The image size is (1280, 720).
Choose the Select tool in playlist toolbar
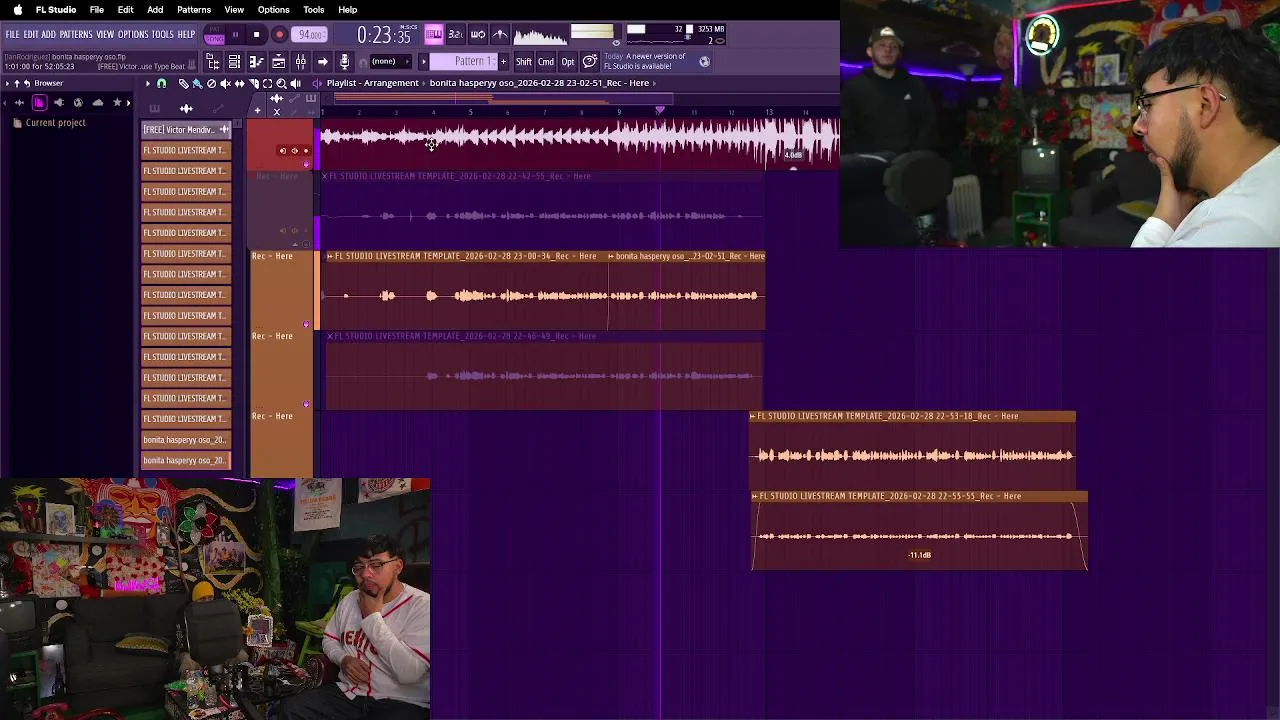pos(267,83)
